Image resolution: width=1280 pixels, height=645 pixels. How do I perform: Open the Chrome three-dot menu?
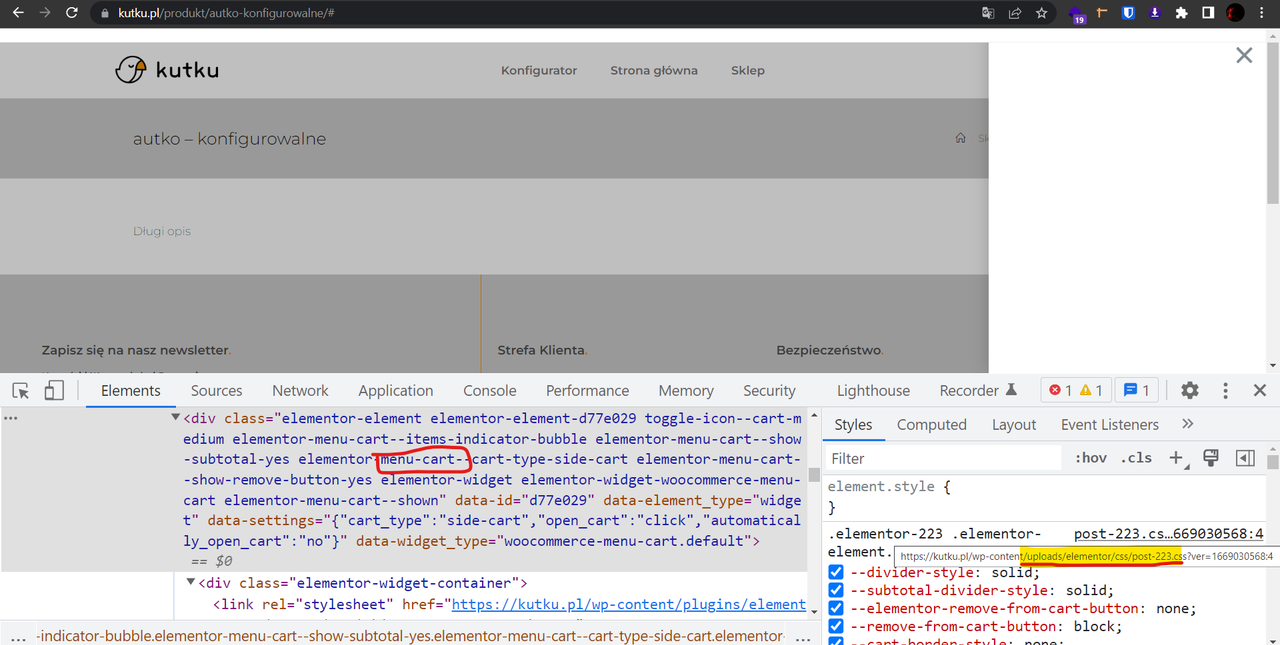click(x=1264, y=13)
